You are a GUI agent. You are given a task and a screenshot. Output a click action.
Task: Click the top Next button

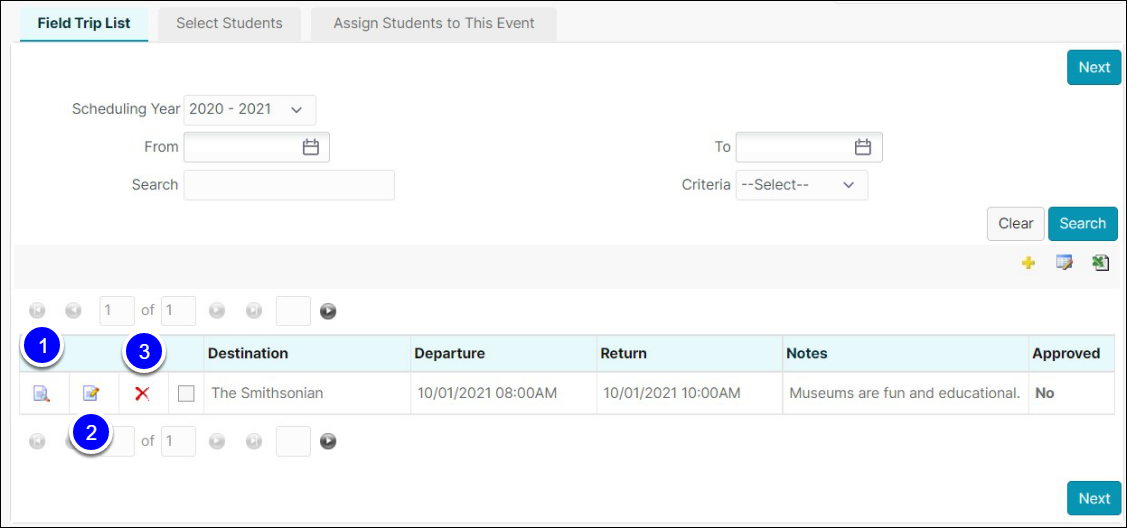[1093, 67]
